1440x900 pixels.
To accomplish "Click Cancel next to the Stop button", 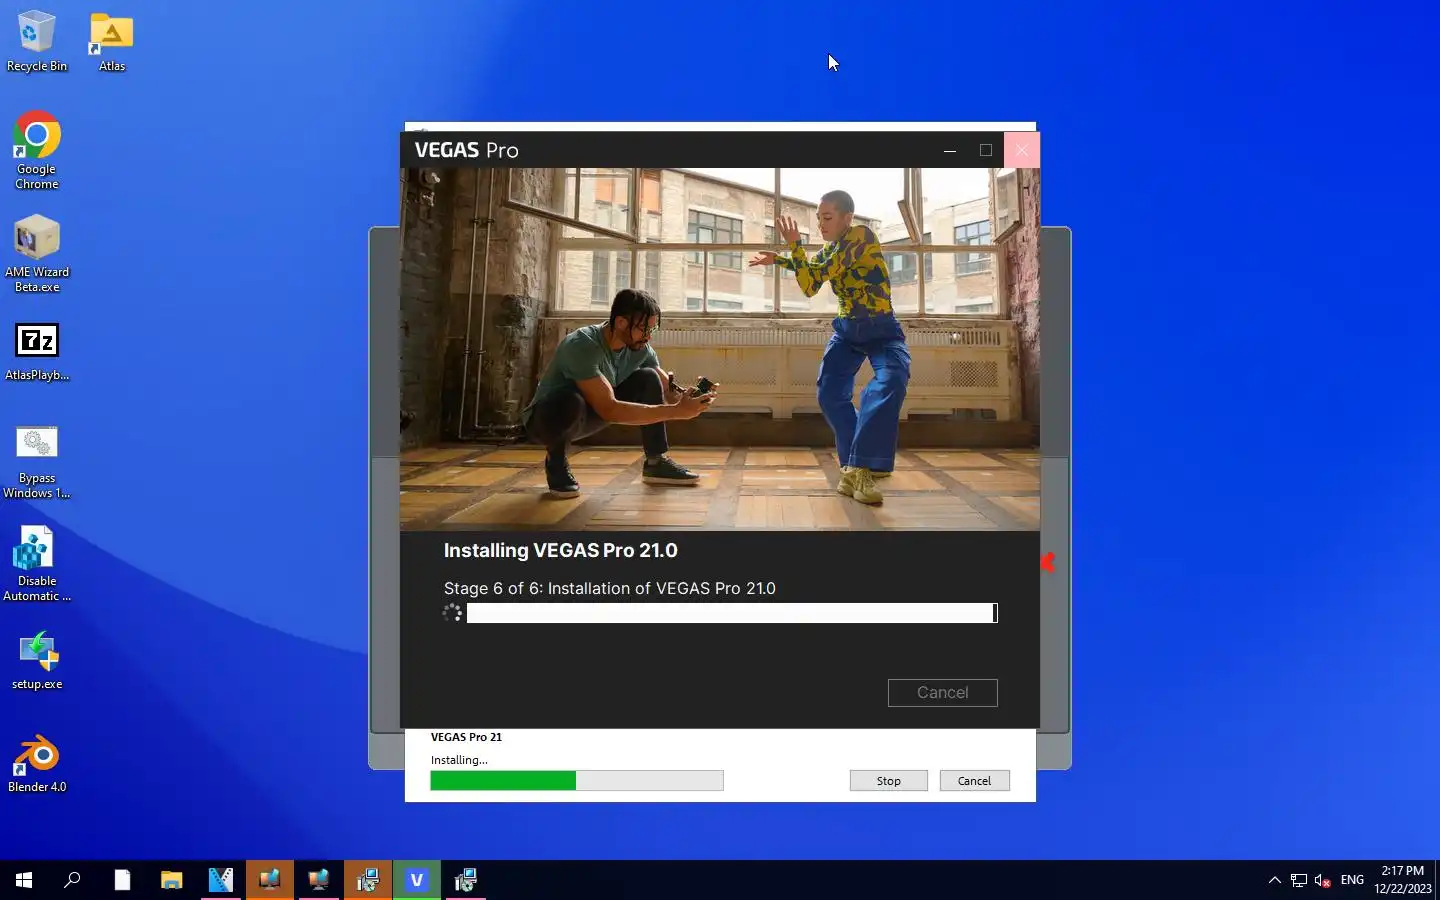I will click(x=974, y=781).
